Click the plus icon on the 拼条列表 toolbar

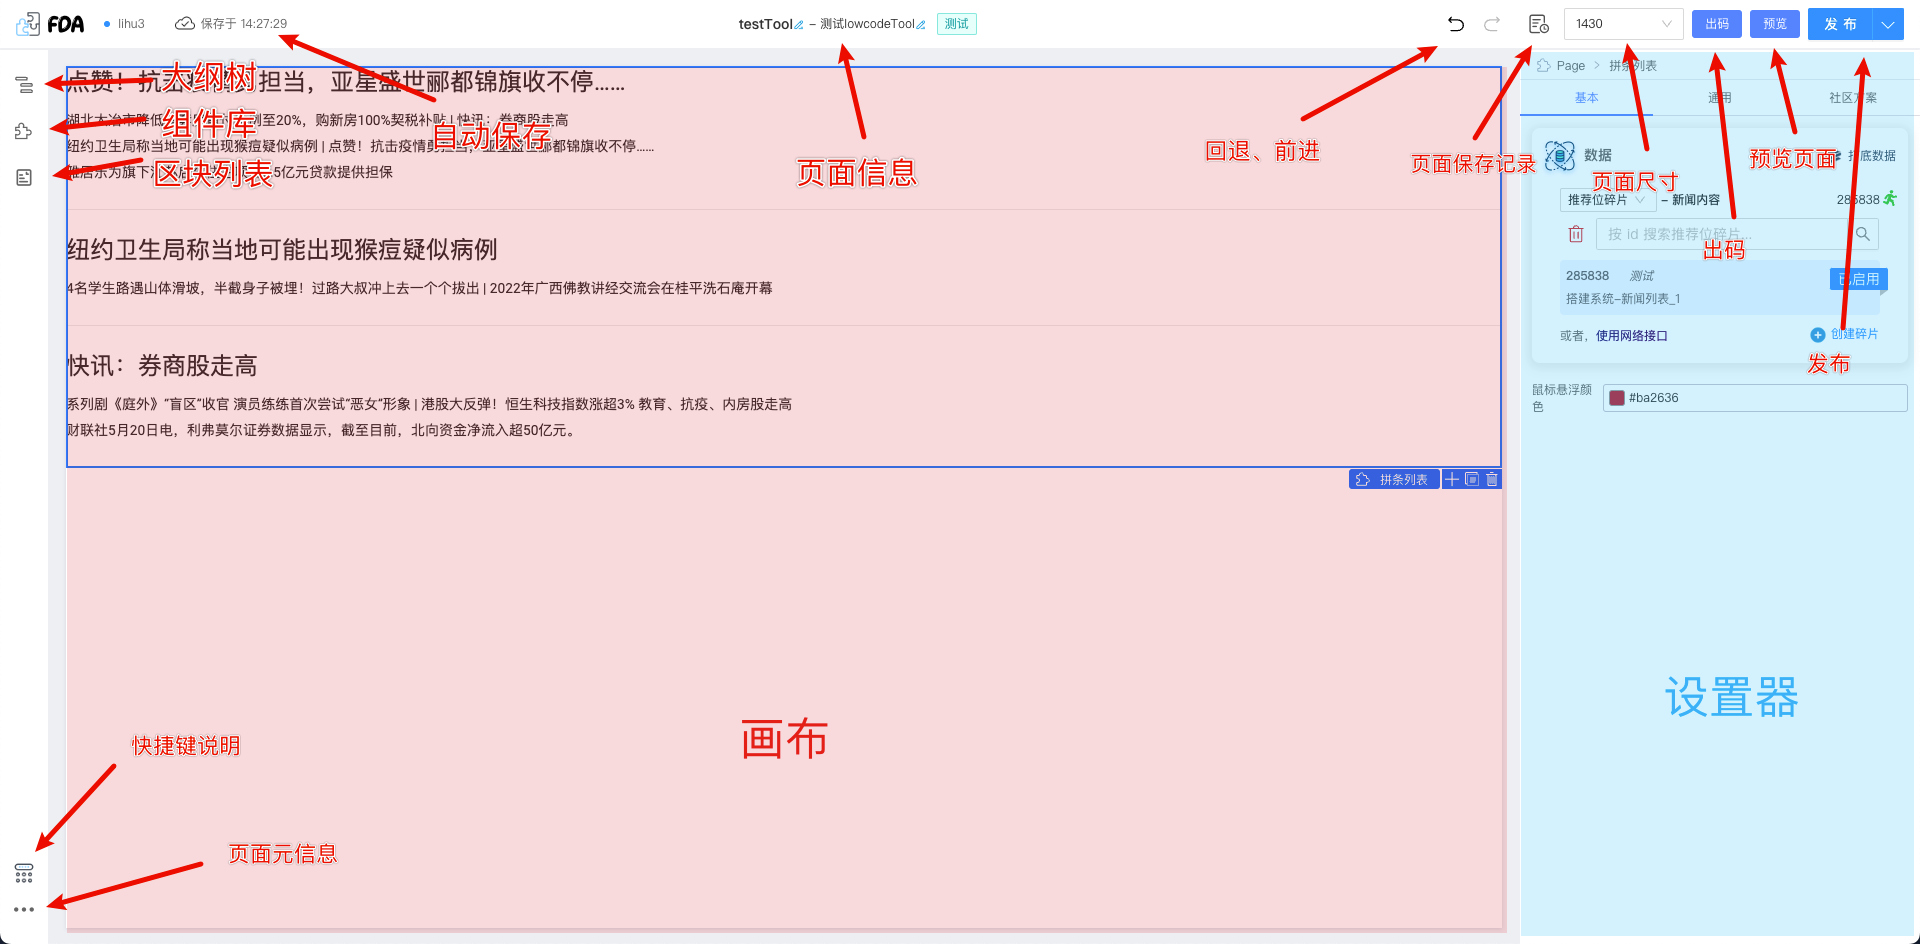pyautogui.click(x=1452, y=479)
